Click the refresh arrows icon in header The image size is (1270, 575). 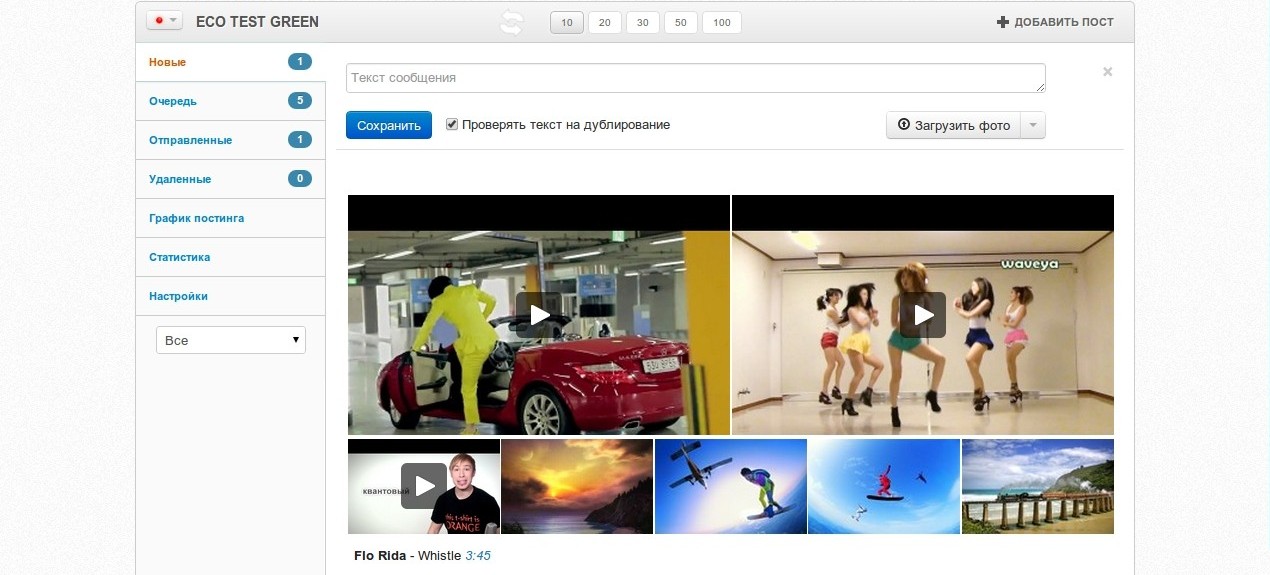pyautogui.click(x=511, y=23)
